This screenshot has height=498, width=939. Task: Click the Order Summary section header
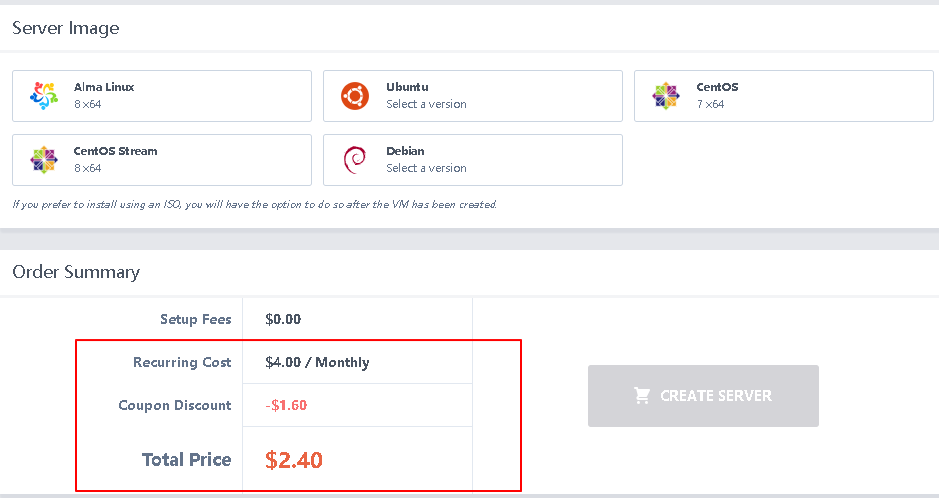pyautogui.click(x=76, y=272)
